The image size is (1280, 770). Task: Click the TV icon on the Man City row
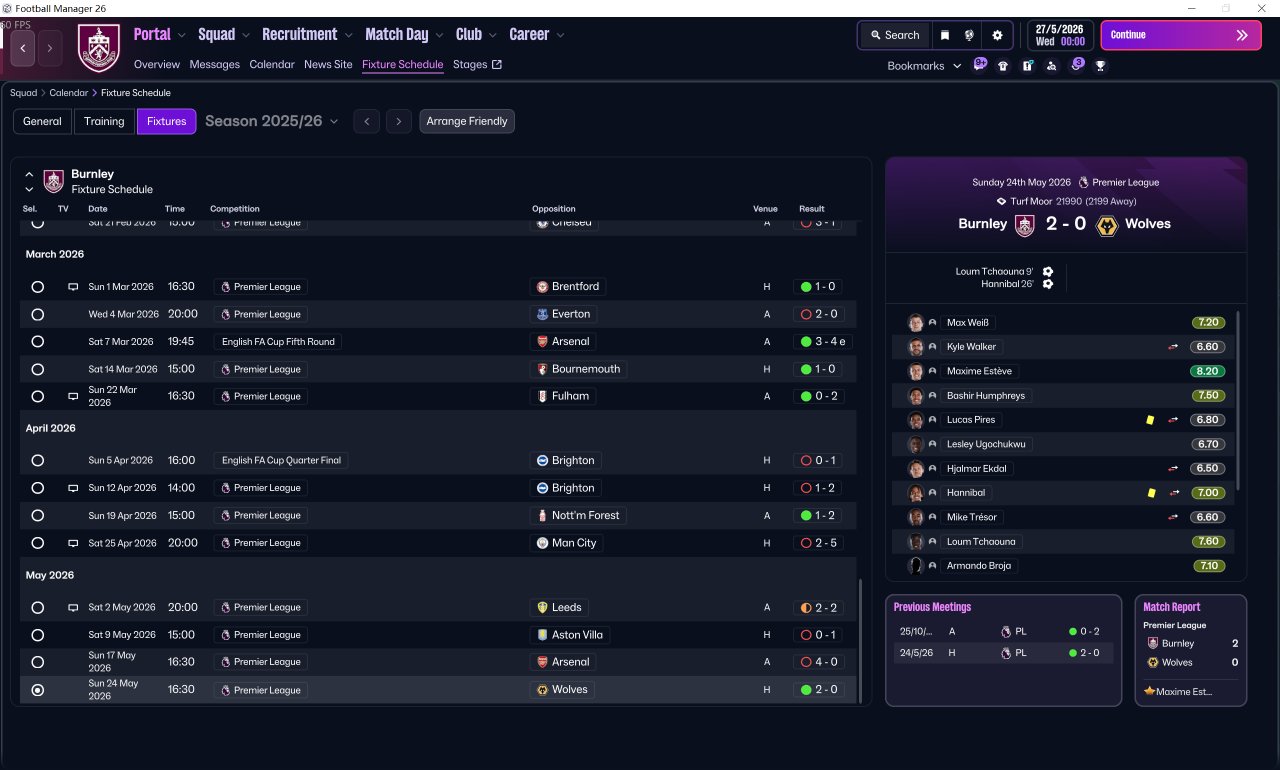point(72,543)
